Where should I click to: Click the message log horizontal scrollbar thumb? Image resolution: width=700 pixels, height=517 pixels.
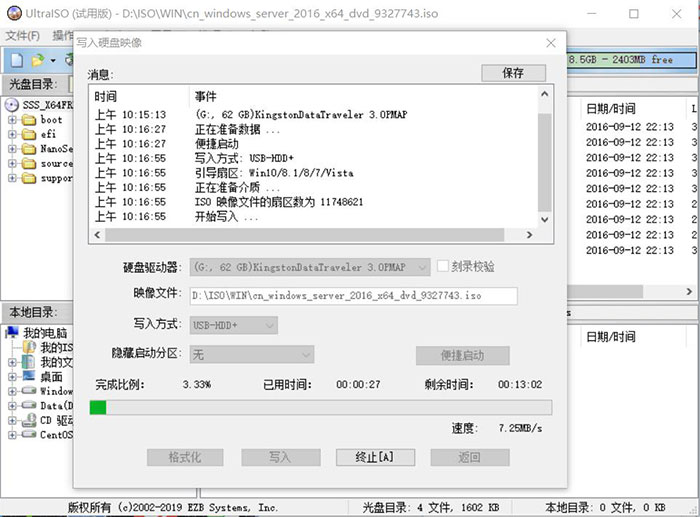[x=305, y=235]
